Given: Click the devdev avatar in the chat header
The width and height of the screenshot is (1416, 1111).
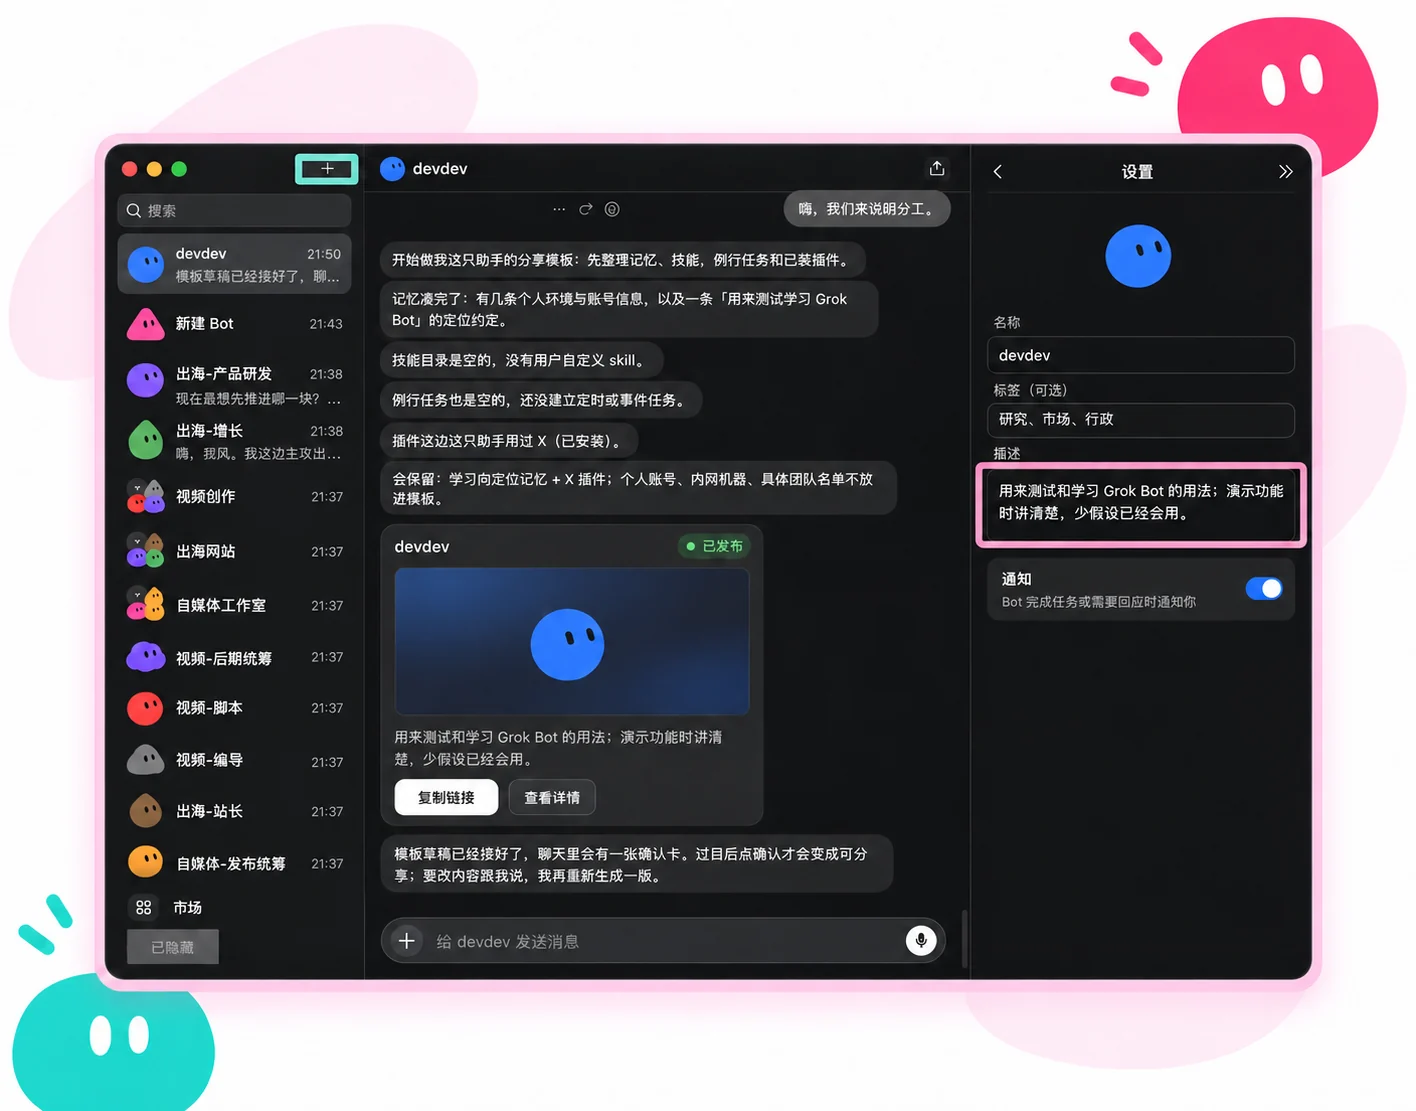Looking at the screenshot, I should [393, 169].
